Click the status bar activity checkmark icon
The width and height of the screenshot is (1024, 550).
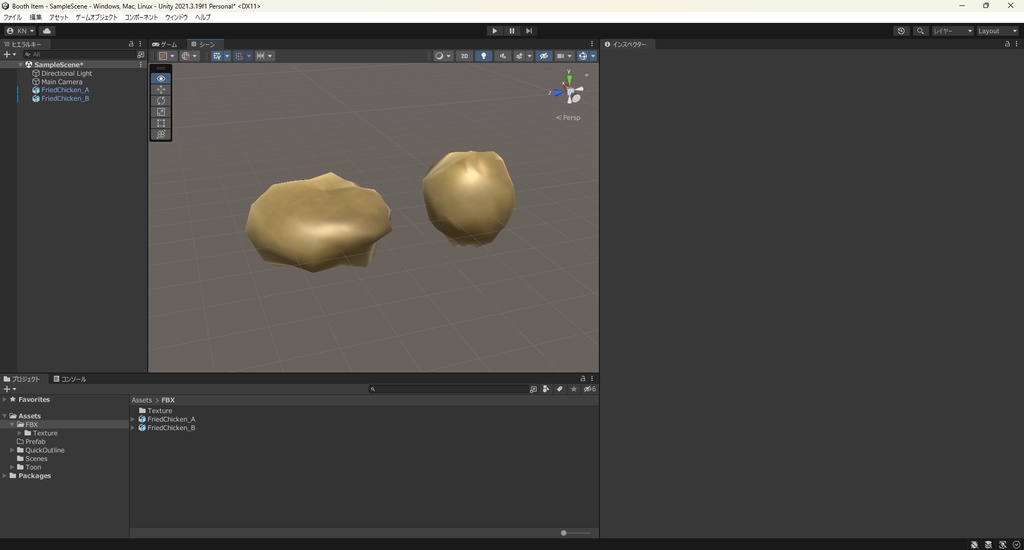click(x=1016, y=544)
